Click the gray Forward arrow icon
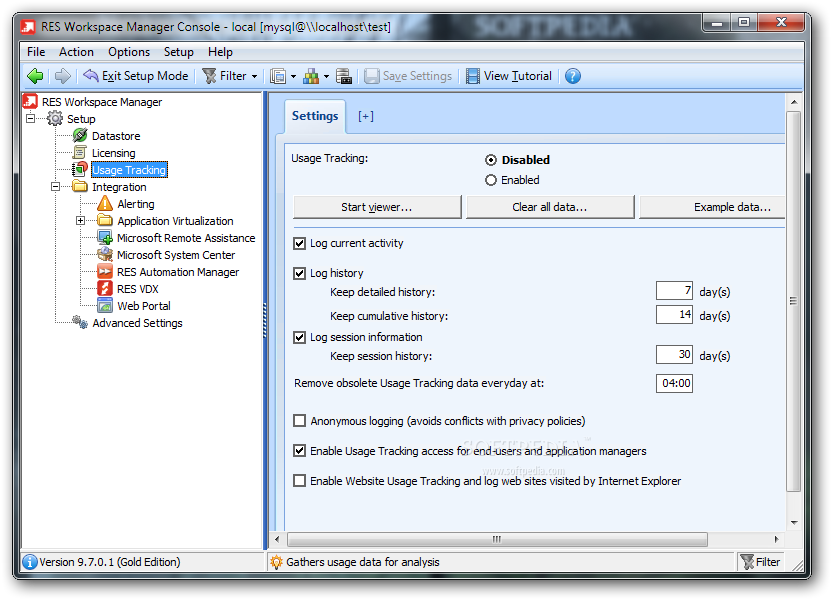Screen dimensions: 832x600 tap(63, 76)
